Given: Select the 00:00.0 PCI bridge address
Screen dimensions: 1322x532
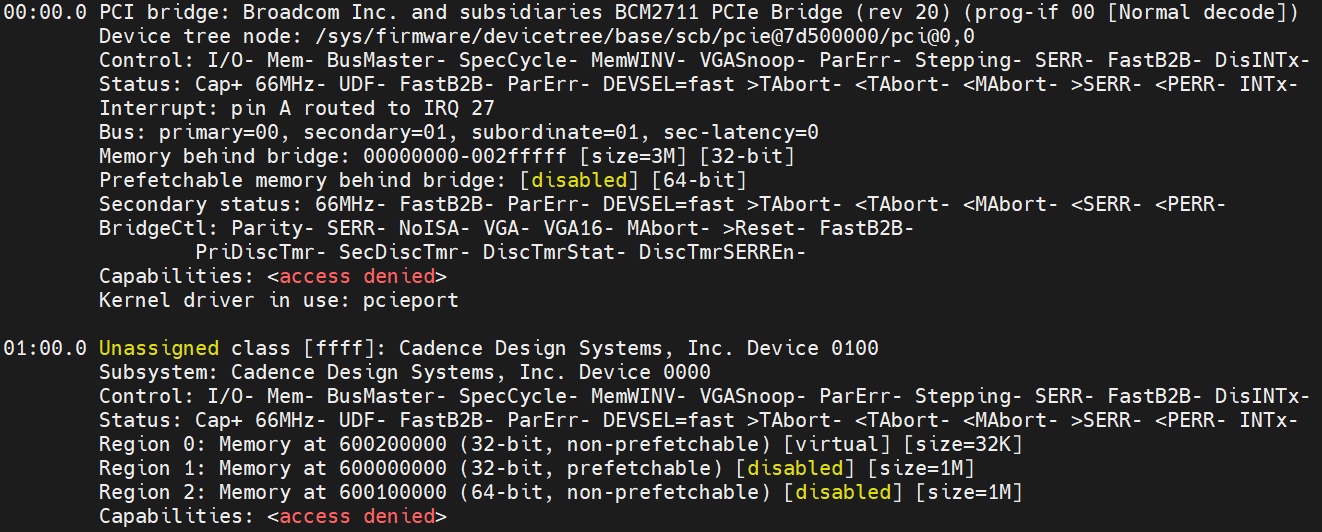Looking at the screenshot, I should tap(45, 13).
